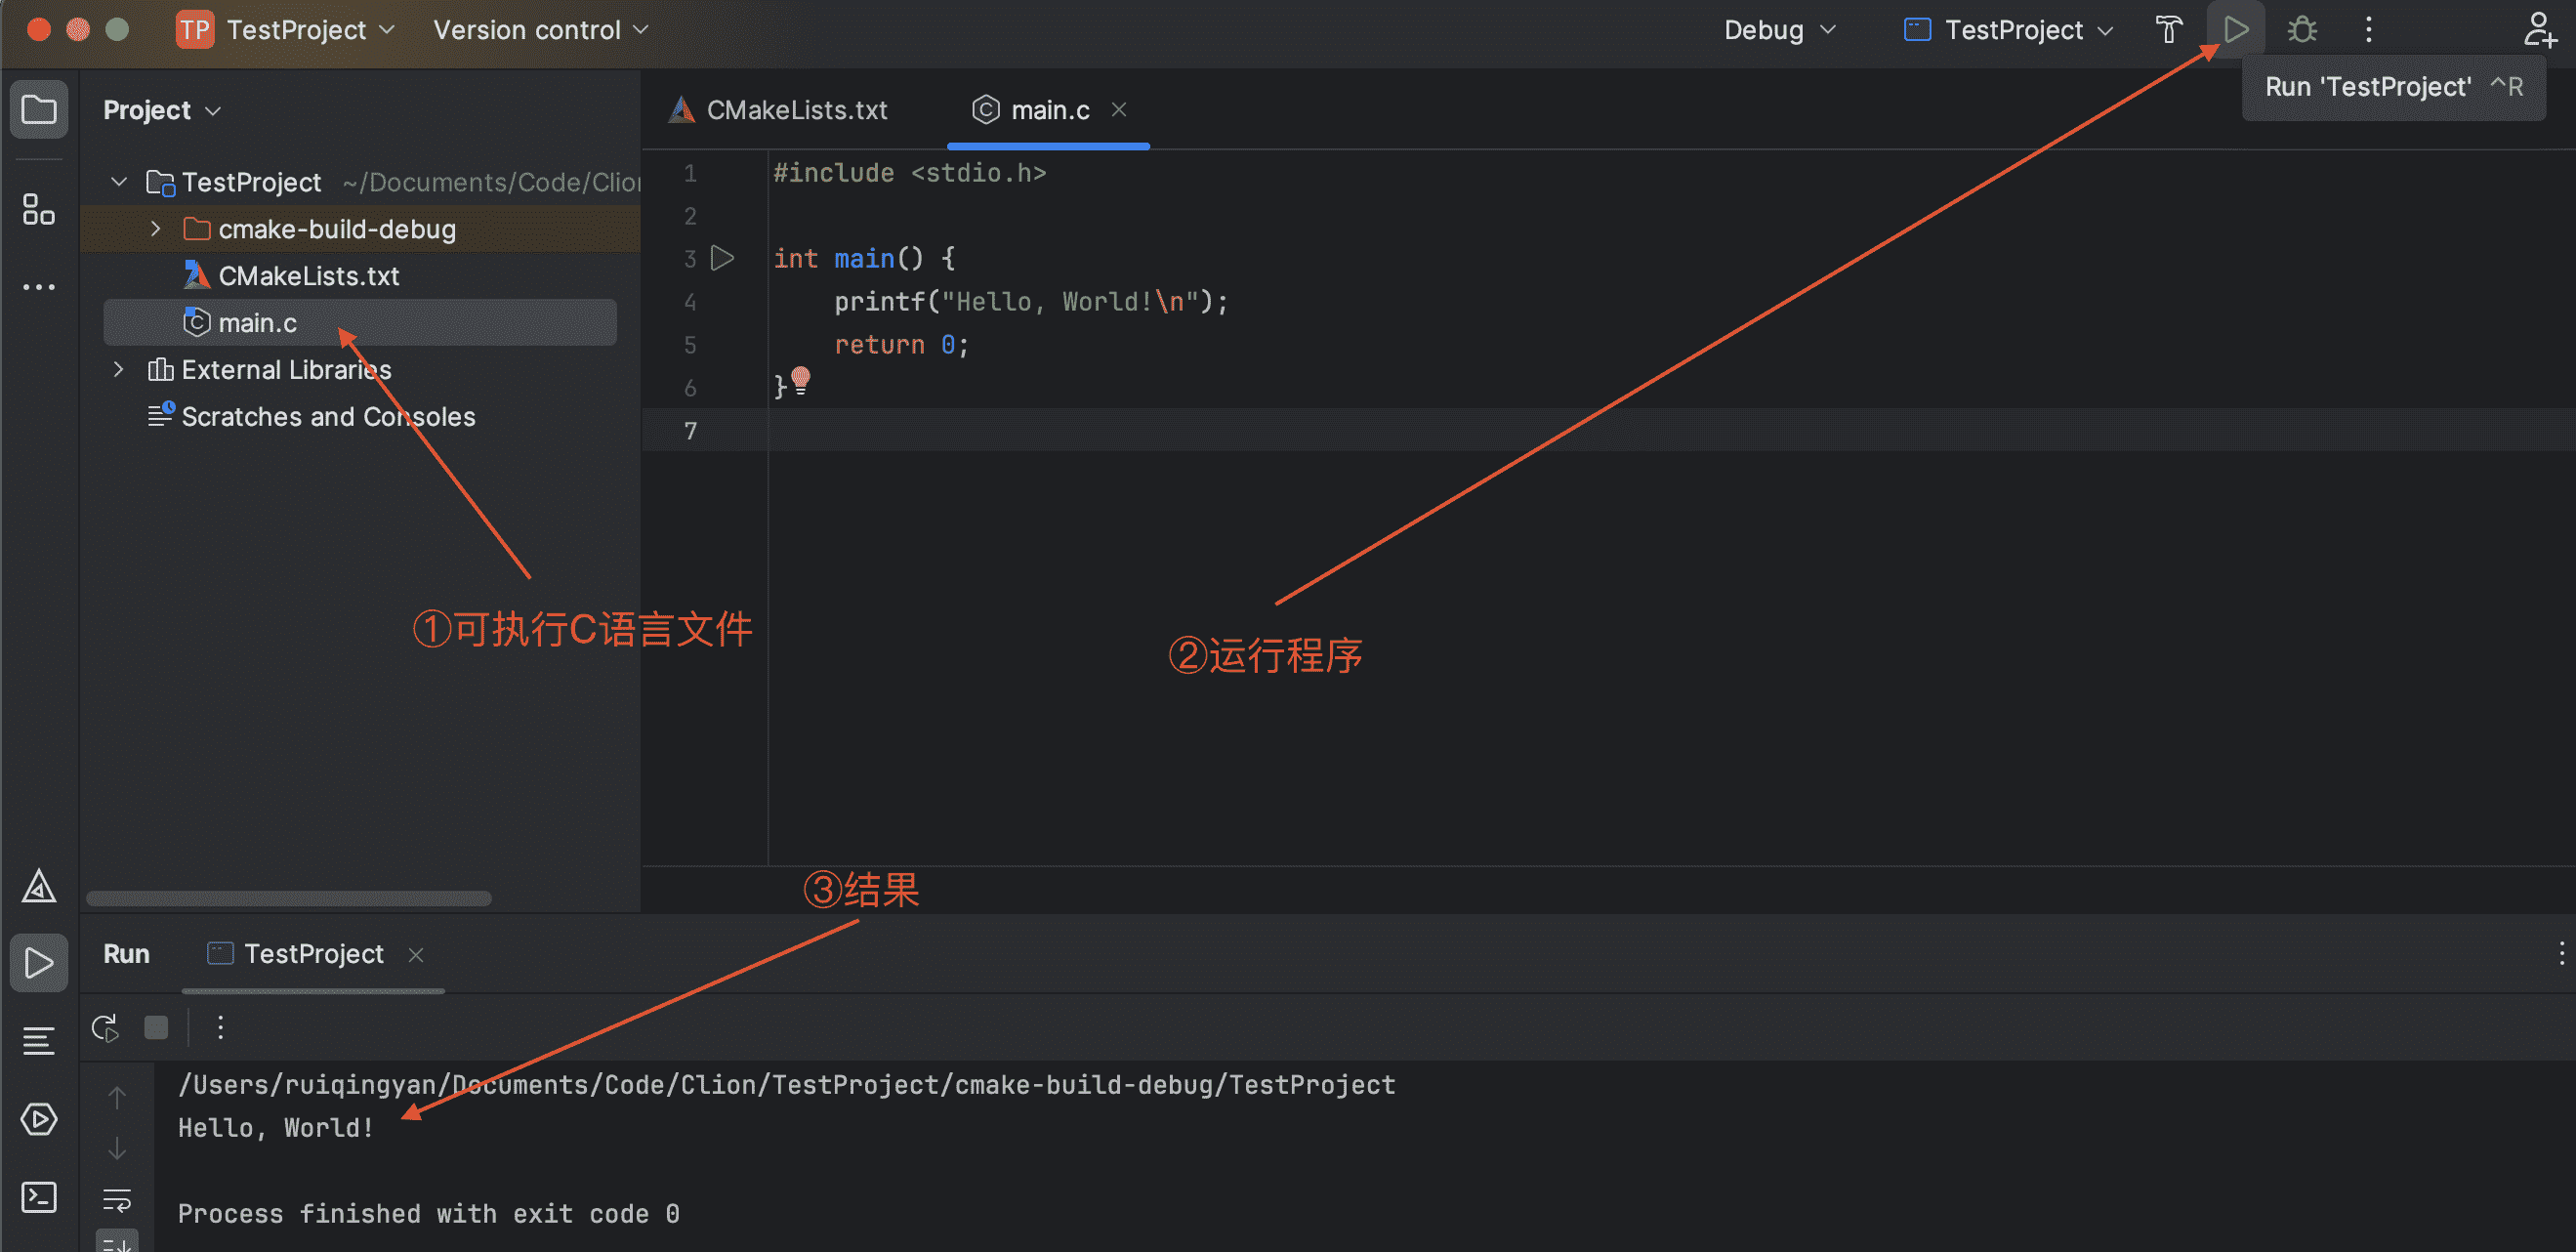Screen dimensions: 2576x1252
Task: Open the Messages list icon in left sidebar
Action: (39, 1041)
